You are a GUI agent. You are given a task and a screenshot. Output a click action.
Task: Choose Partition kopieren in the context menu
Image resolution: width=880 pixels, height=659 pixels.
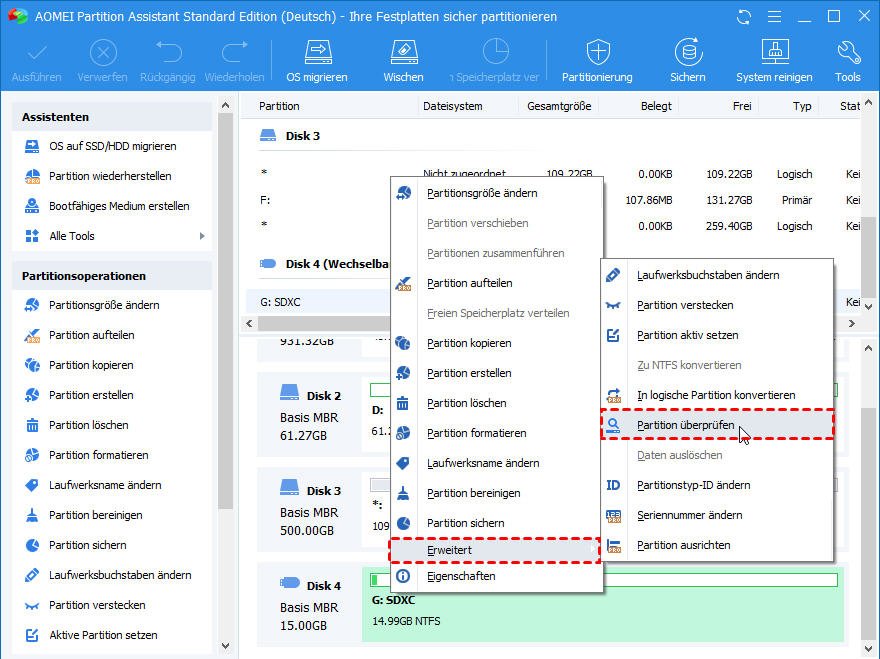(497, 343)
